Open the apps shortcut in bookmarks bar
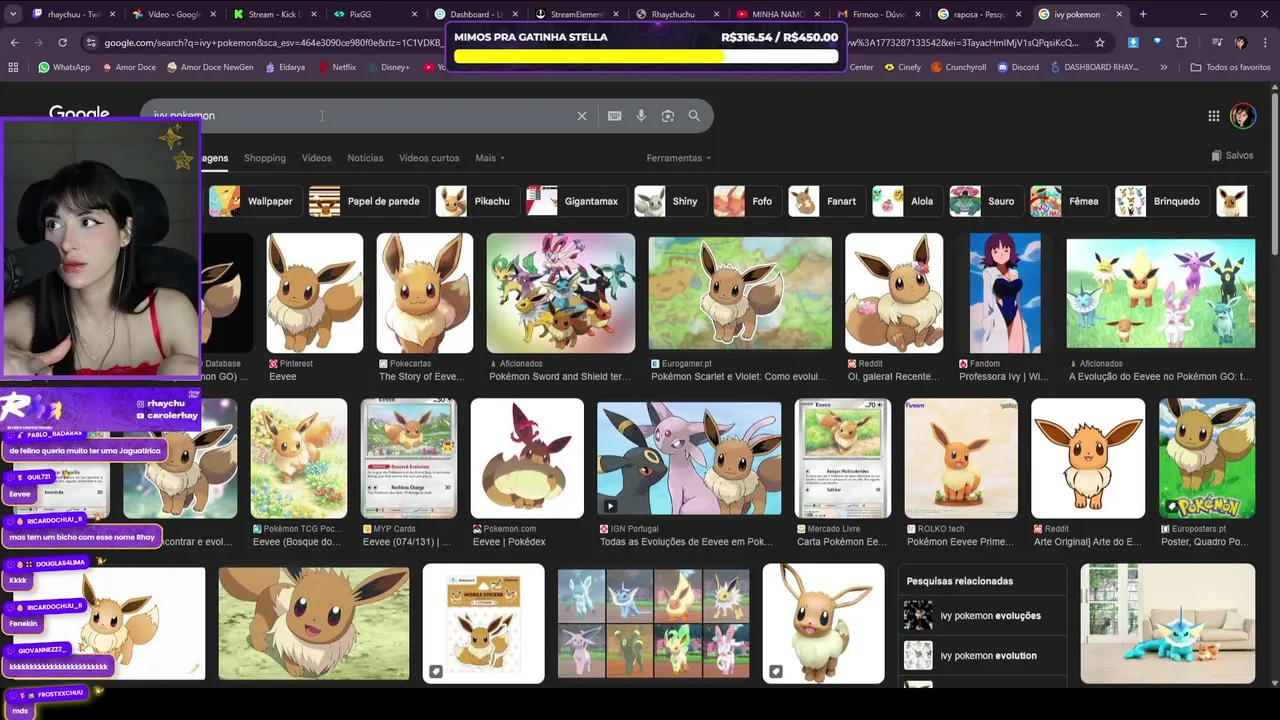This screenshot has width=1280, height=720. (13, 67)
